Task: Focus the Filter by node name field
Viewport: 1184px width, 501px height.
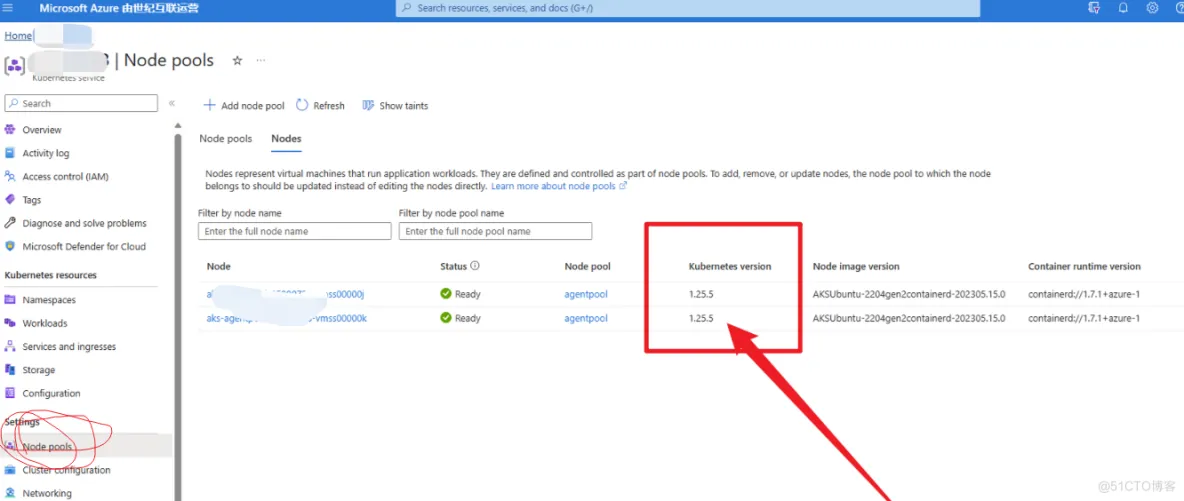Action: coord(294,231)
